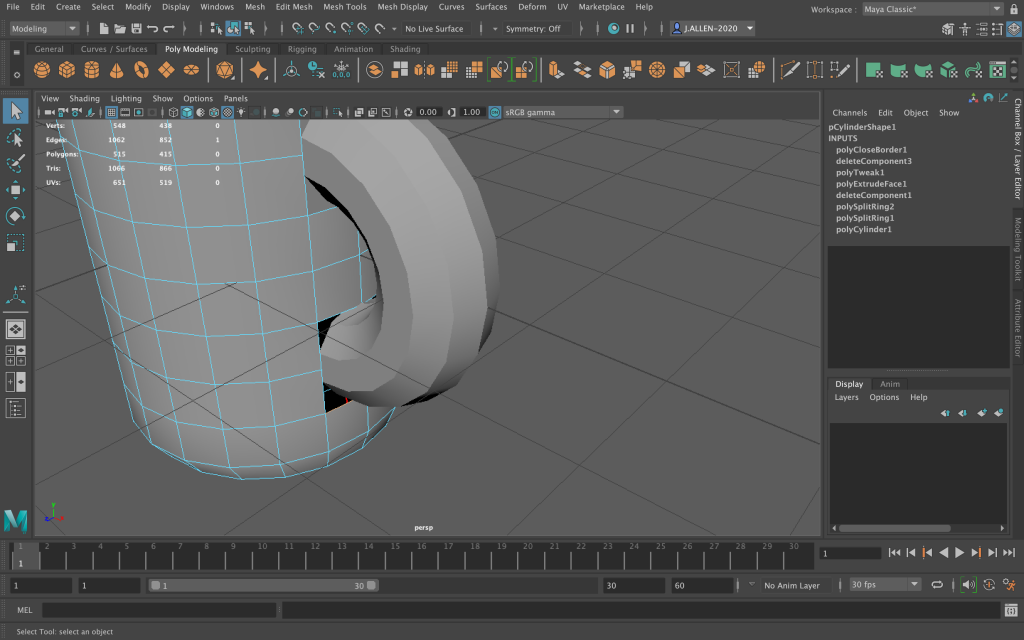The image size is (1024, 640).
Task: Click the Undo arrow icon
Action: [x=153, y=29]
